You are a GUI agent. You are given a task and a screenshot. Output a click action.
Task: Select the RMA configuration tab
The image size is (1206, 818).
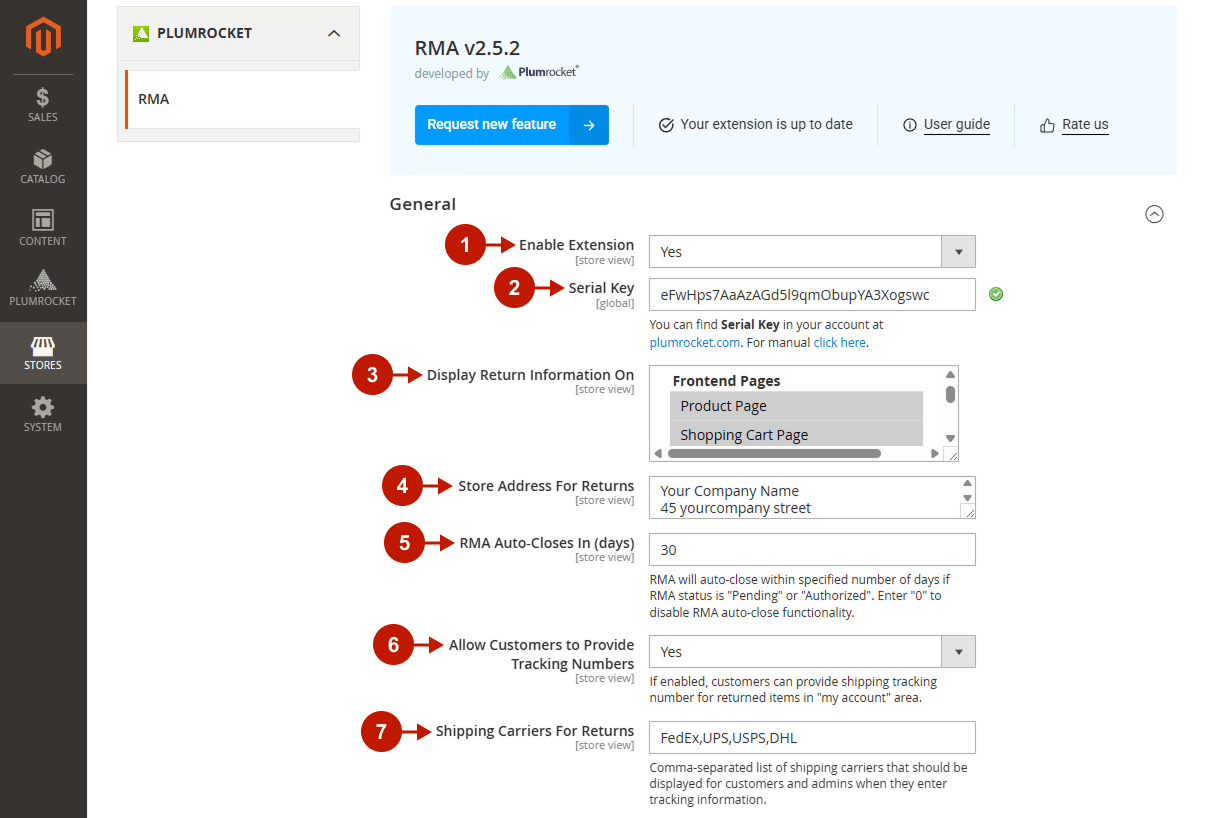tap(241, 99)
